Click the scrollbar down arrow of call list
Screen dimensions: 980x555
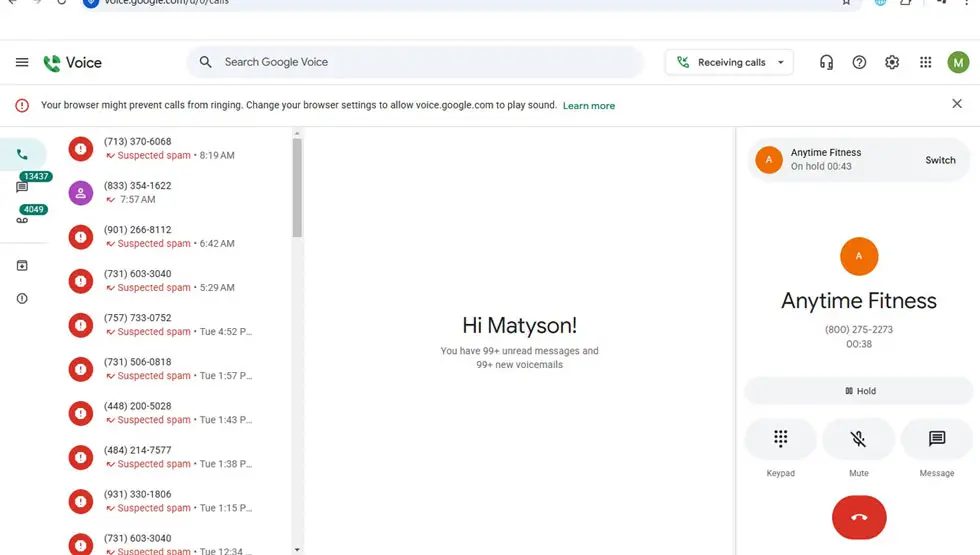click(297, 549)
